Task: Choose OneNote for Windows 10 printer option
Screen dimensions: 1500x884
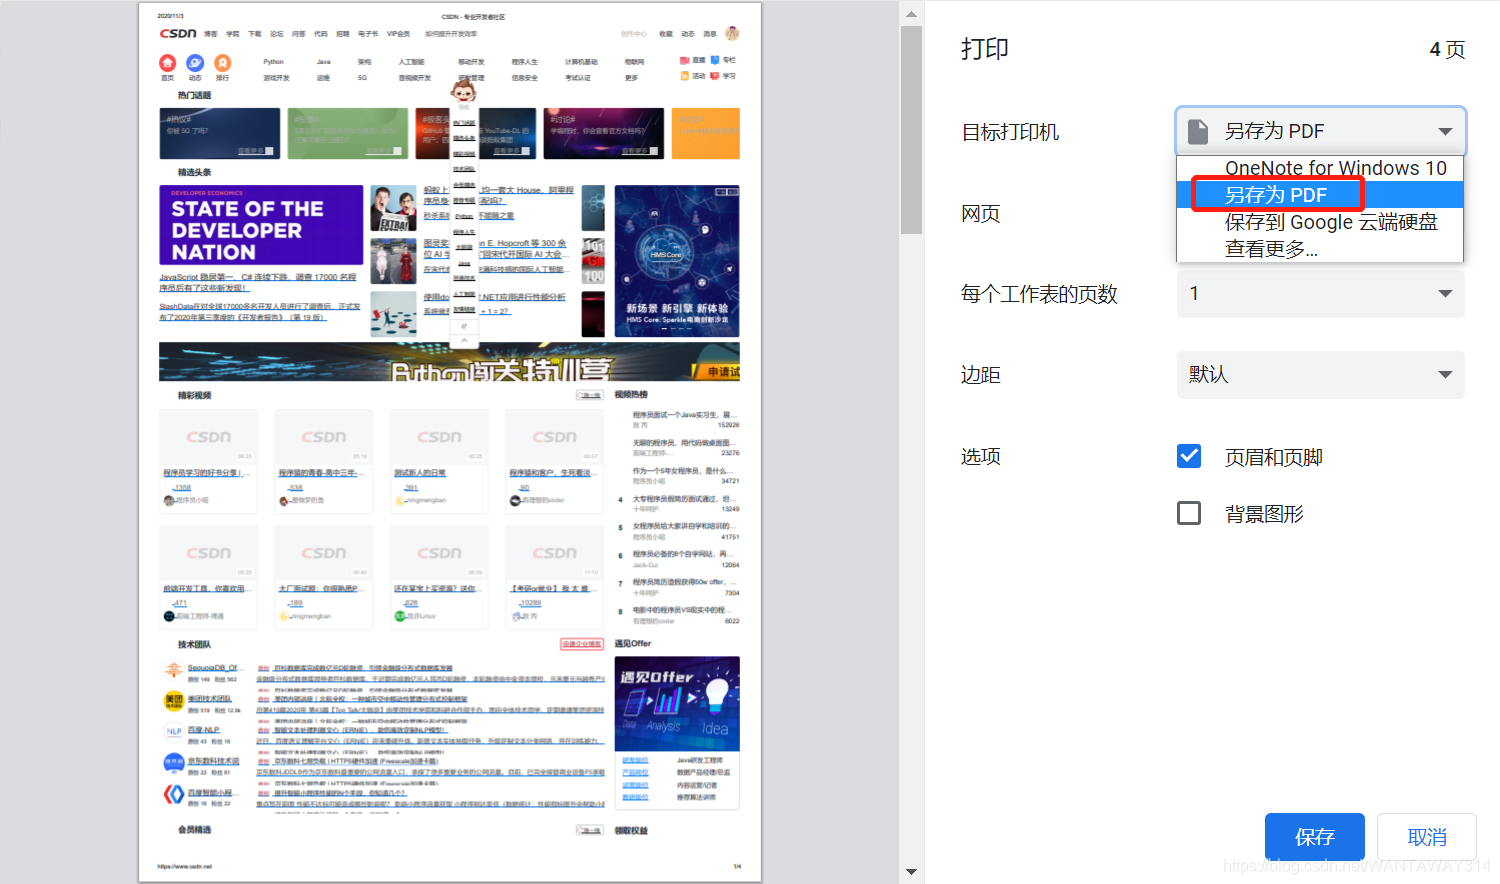Action: pos(1320,168)
